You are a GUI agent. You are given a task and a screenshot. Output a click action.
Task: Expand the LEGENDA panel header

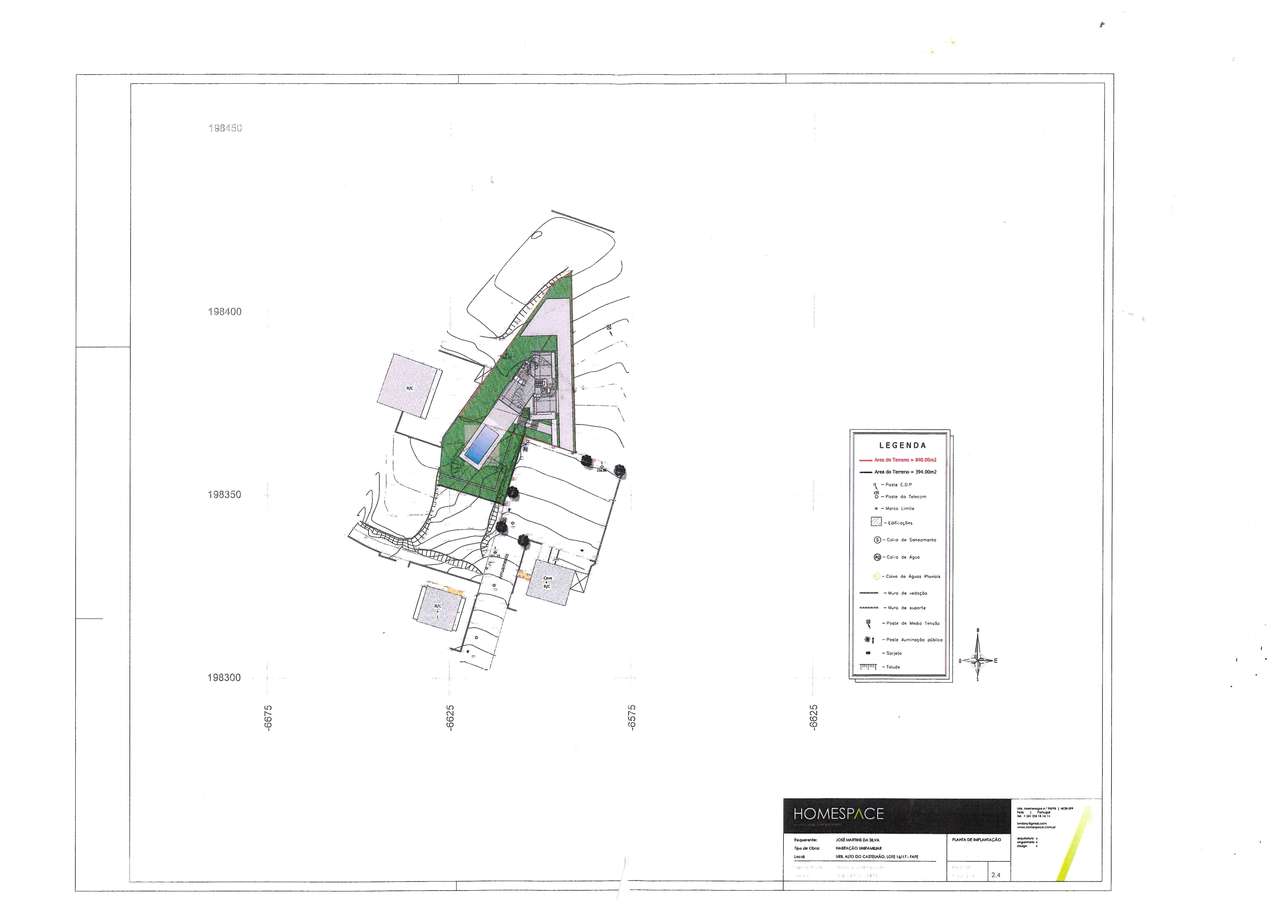(x=903, y=444)
